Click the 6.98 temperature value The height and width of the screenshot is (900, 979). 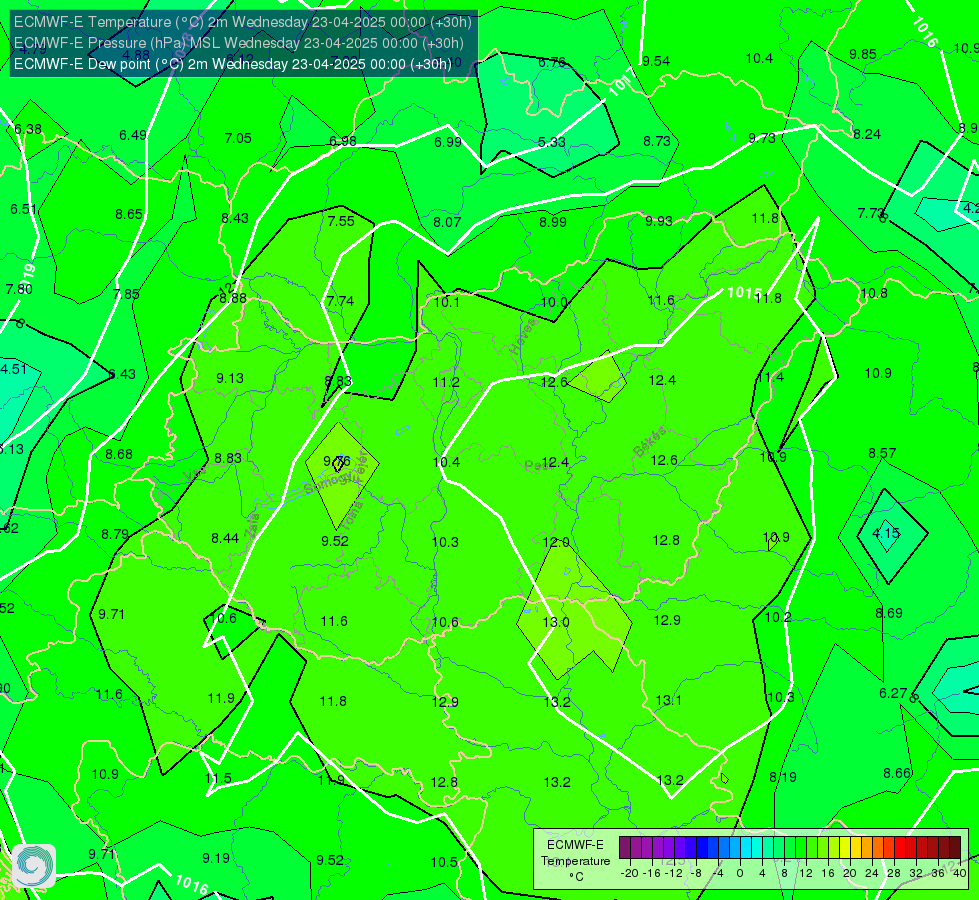[x=343, y=142]
